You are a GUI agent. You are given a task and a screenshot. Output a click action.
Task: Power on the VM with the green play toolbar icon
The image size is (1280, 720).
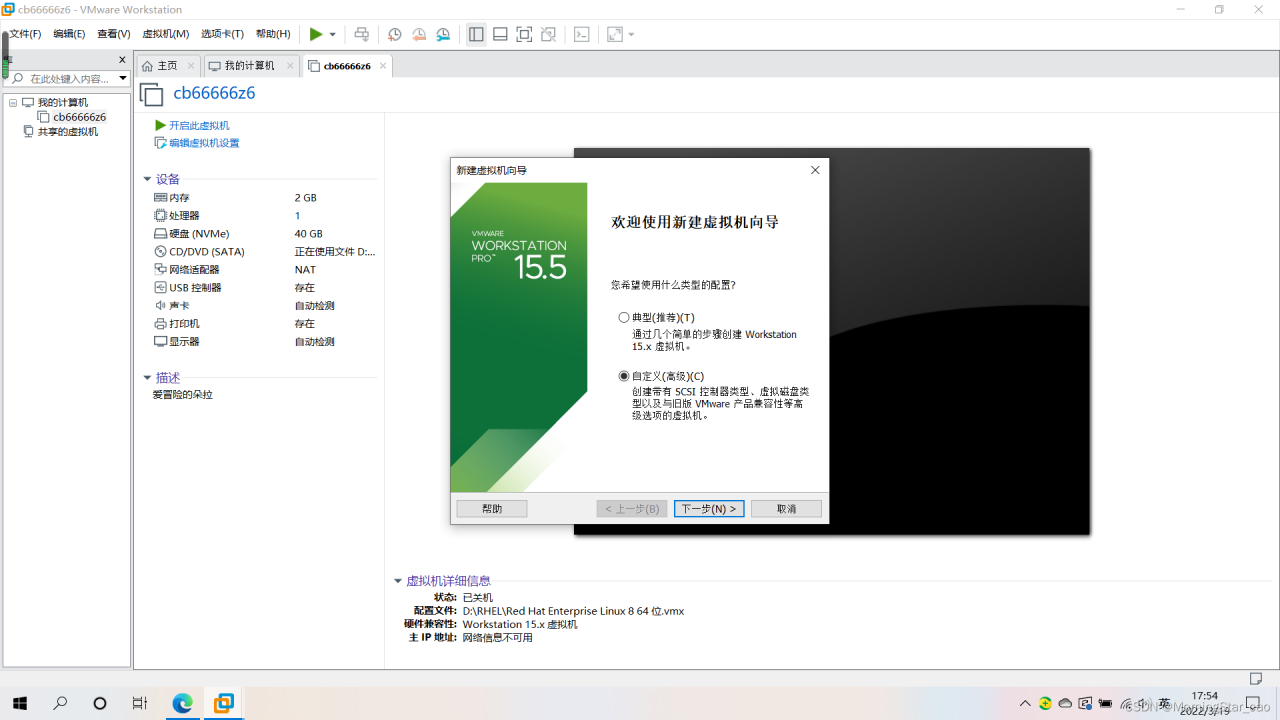[x=316, y=34]
